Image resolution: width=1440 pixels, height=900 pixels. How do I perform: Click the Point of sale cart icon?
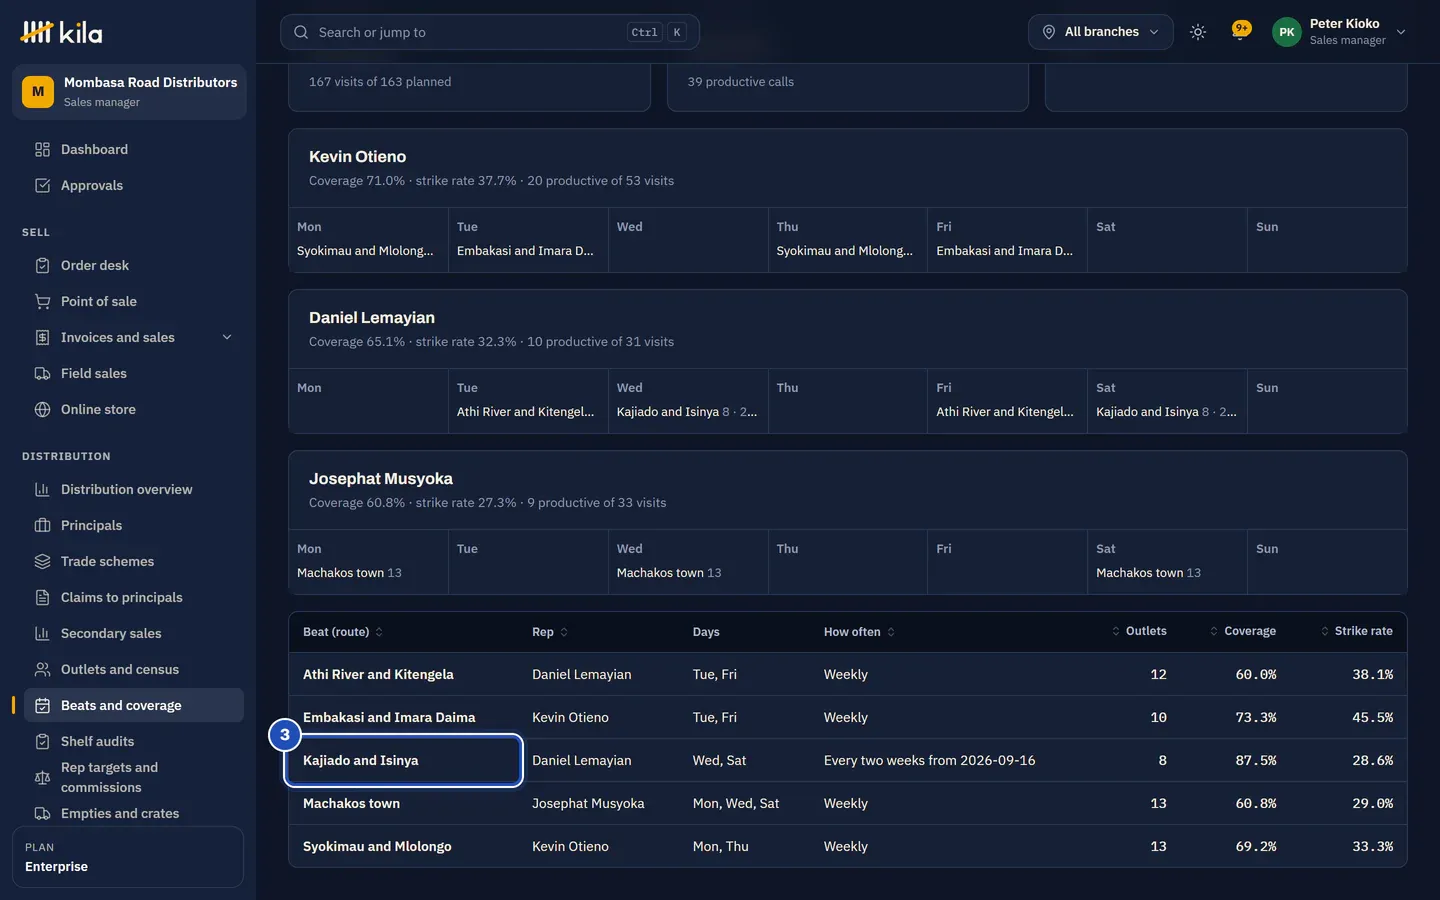coord(42,301)
